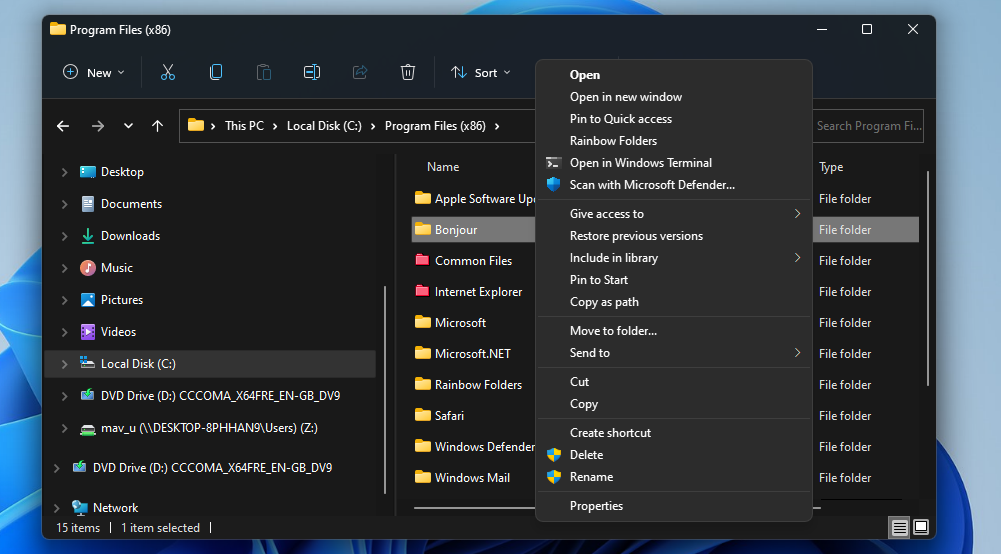
Task: Select Music in sidebar
Action: [x=117, y=268]
